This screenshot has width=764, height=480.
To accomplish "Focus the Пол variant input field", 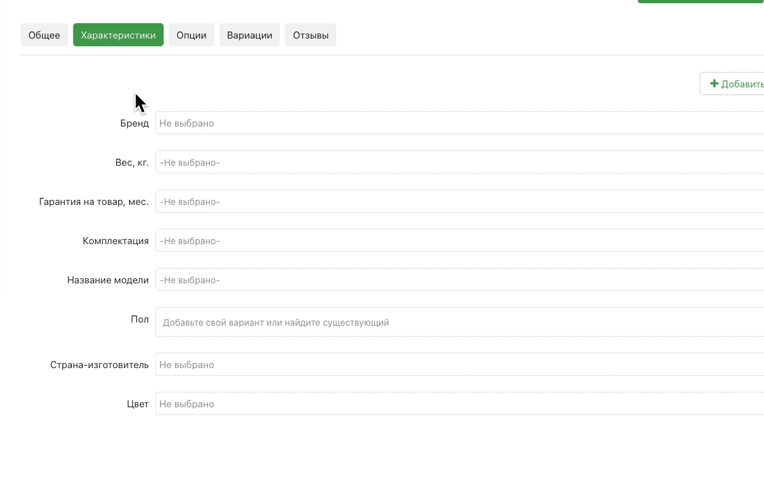I will 459,322.
